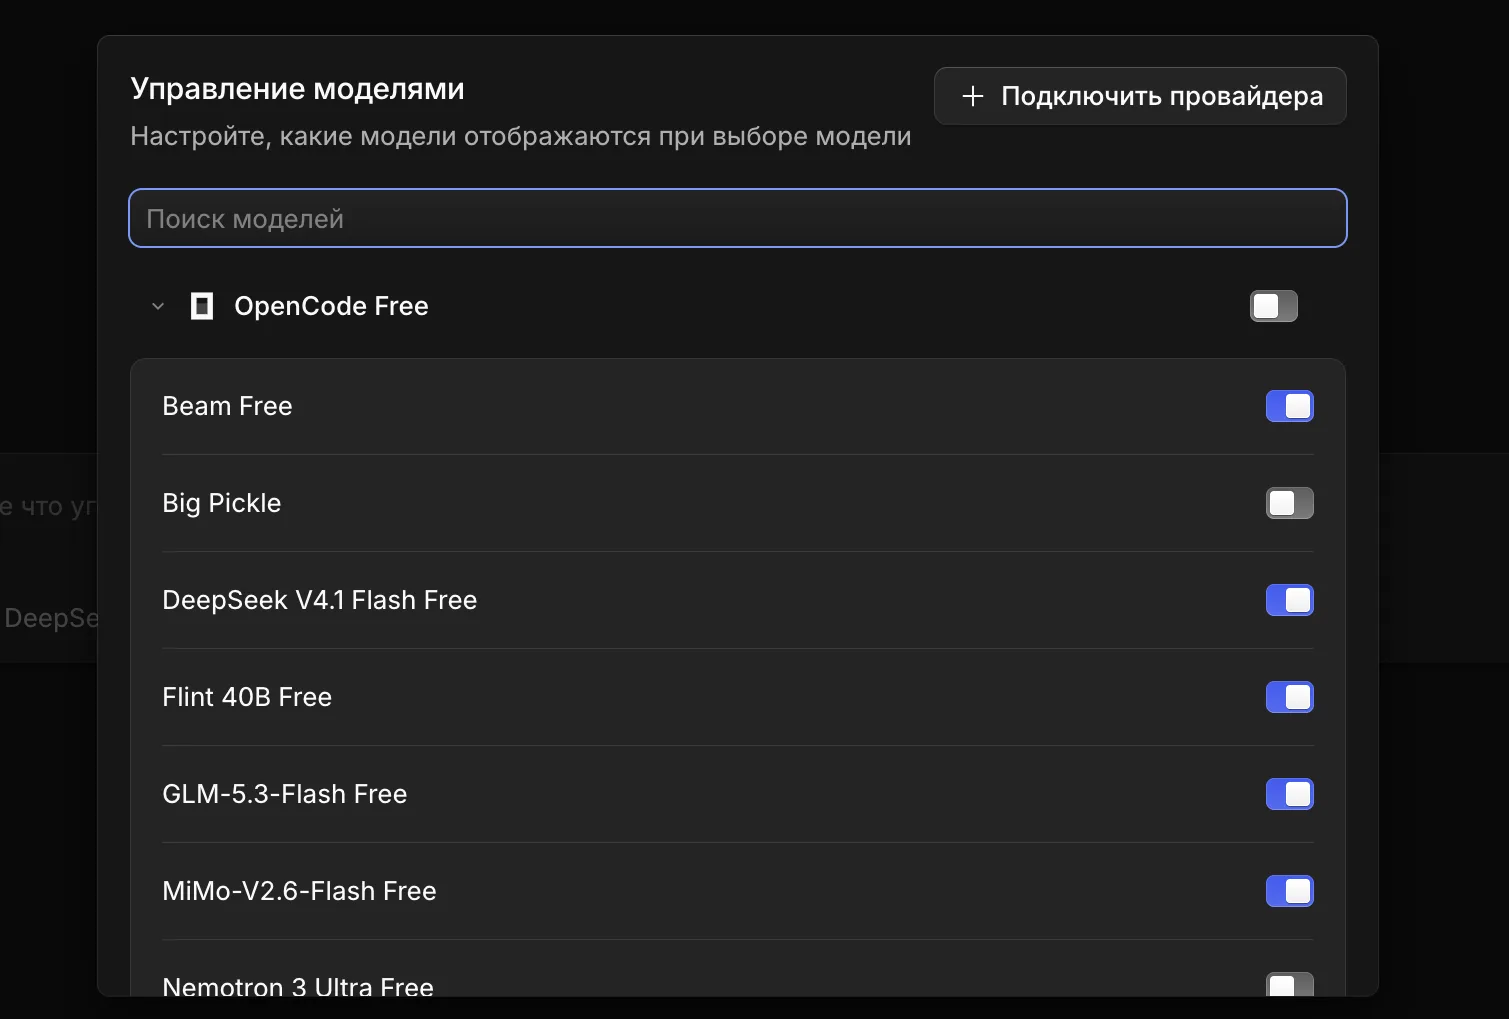Focus the Поиск моделей search field
The height and width of the screenshot is (1019, 1509).
(x=738, y=218)
